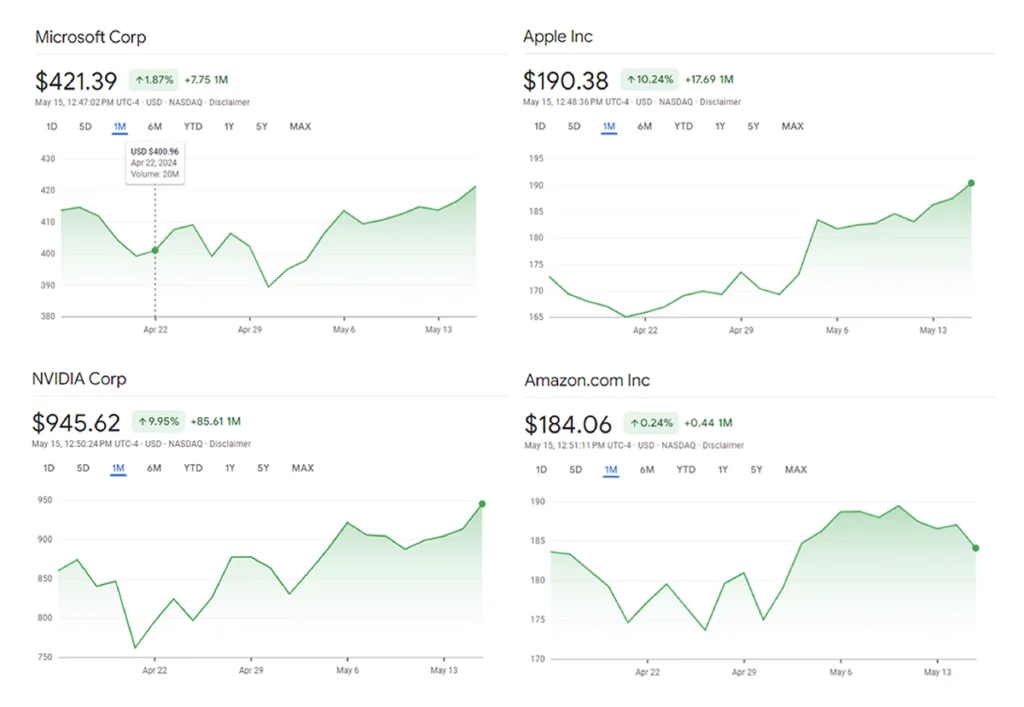Show MAX history for Amazon chart
This screenshot has height=707, width=1024.
[x=795, y=470]
